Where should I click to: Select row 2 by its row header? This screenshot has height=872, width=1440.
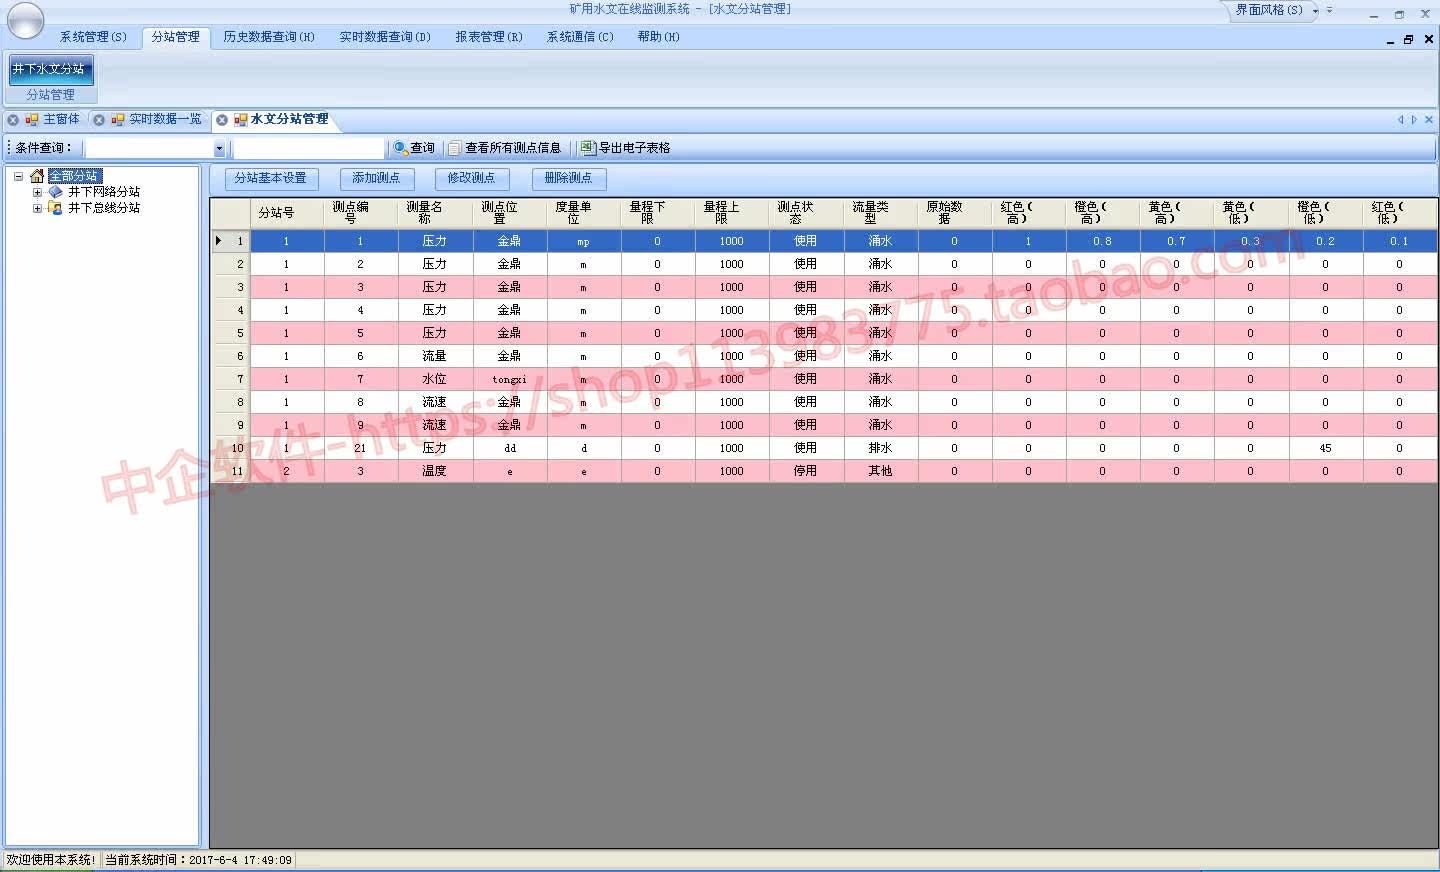coord(231,264)
